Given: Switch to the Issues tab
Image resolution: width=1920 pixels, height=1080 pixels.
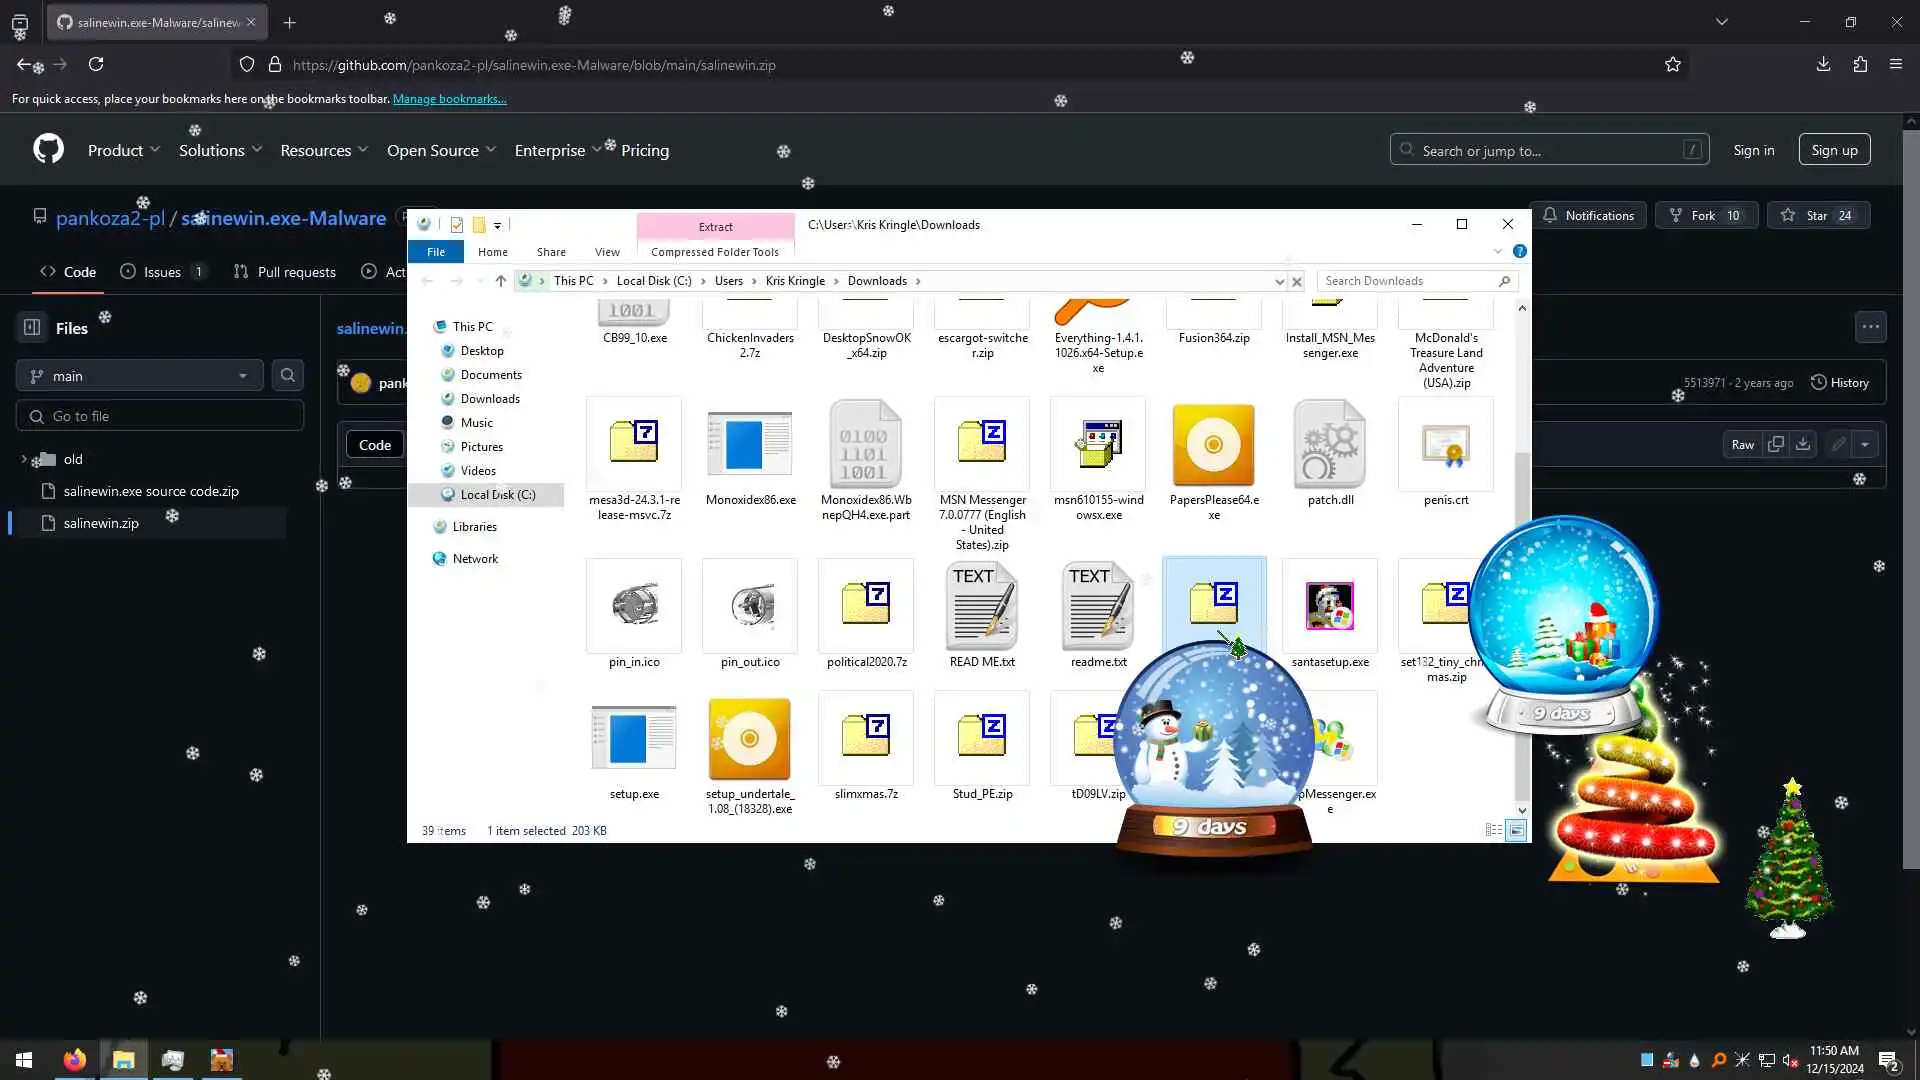Looking at the screenshot, I should pos(162,272).
